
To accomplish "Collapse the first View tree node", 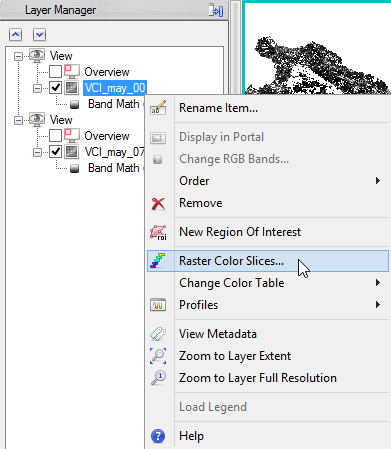I will pos(18,56).
